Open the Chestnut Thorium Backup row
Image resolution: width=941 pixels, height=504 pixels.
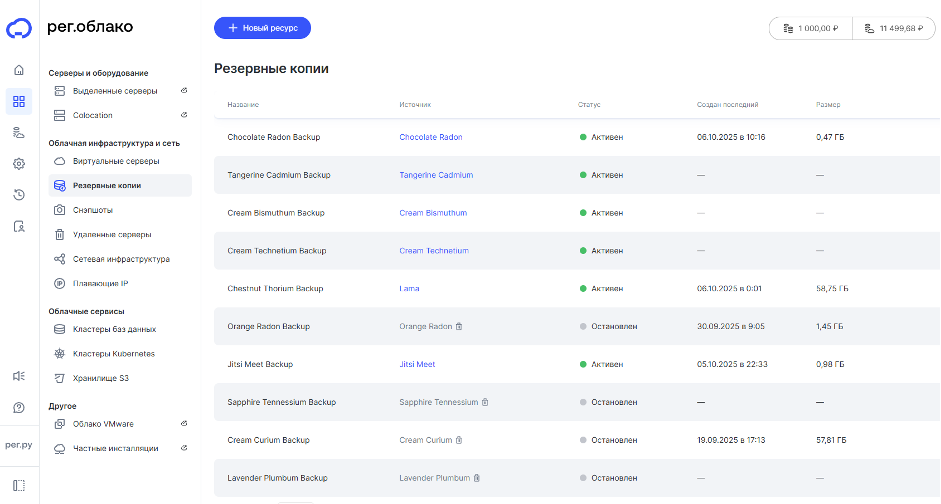pyautogui.click(x=275, y=289)
